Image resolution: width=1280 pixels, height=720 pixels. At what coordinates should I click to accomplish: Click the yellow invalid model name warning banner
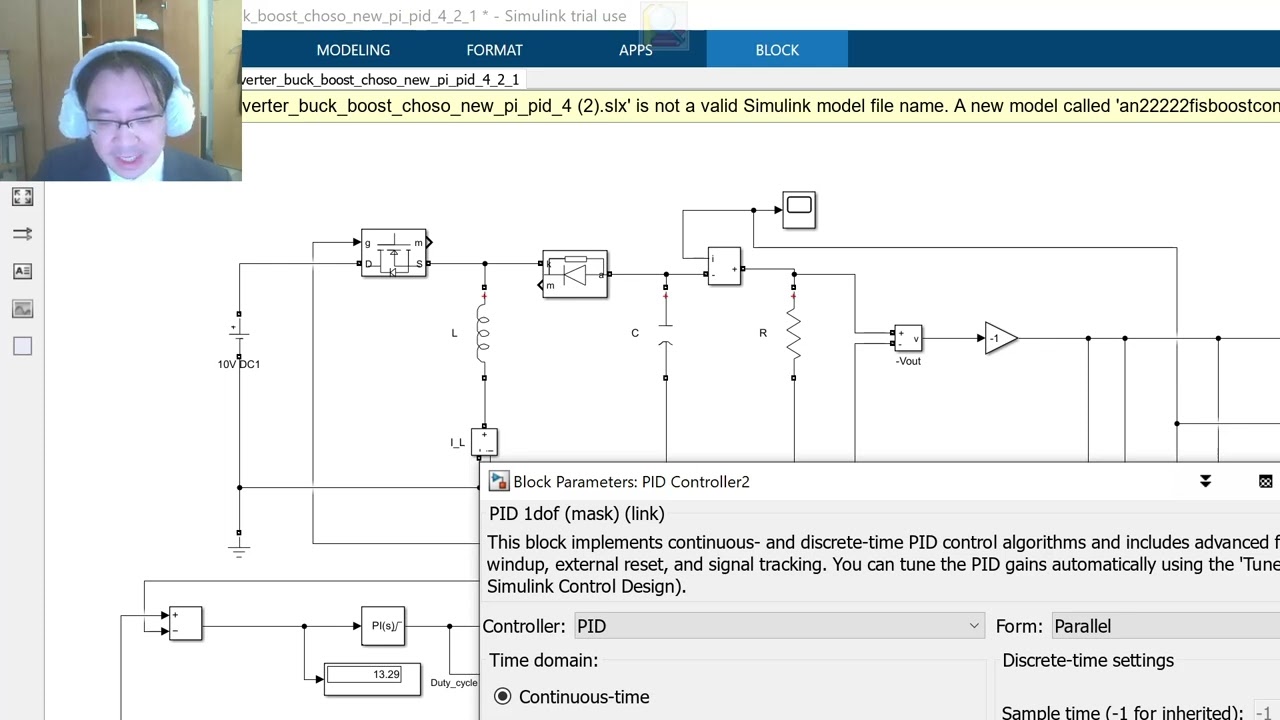760,106
